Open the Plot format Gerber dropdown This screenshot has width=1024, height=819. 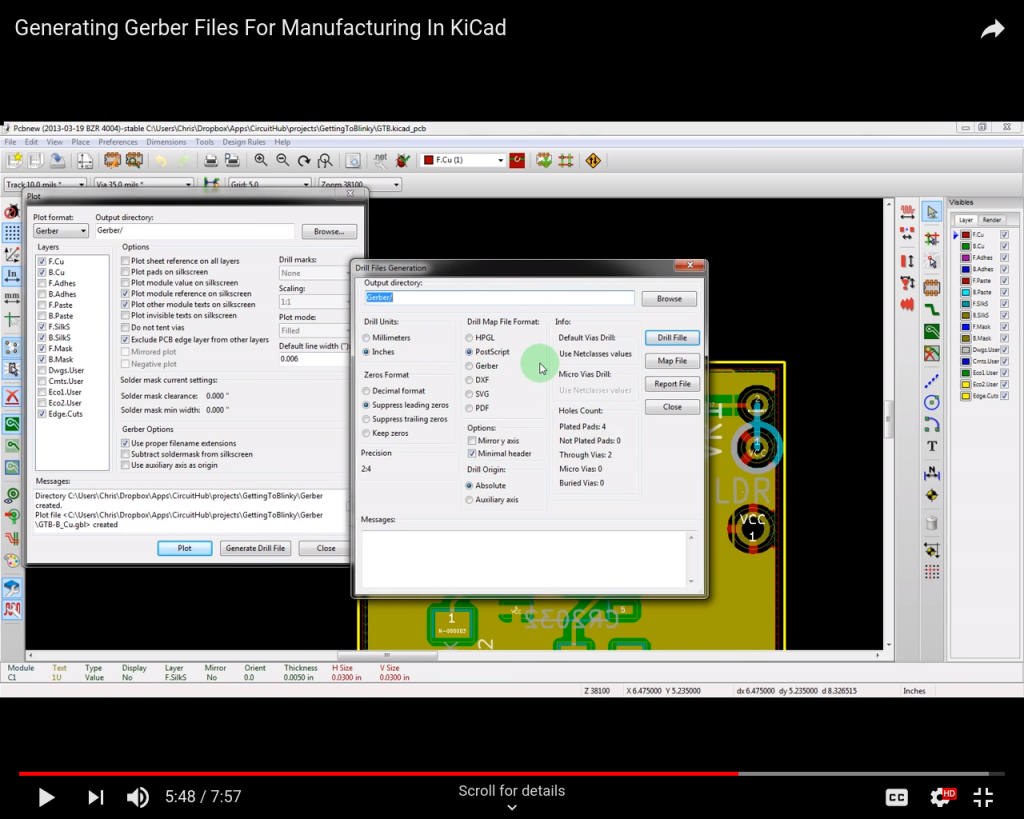point(61,231)
